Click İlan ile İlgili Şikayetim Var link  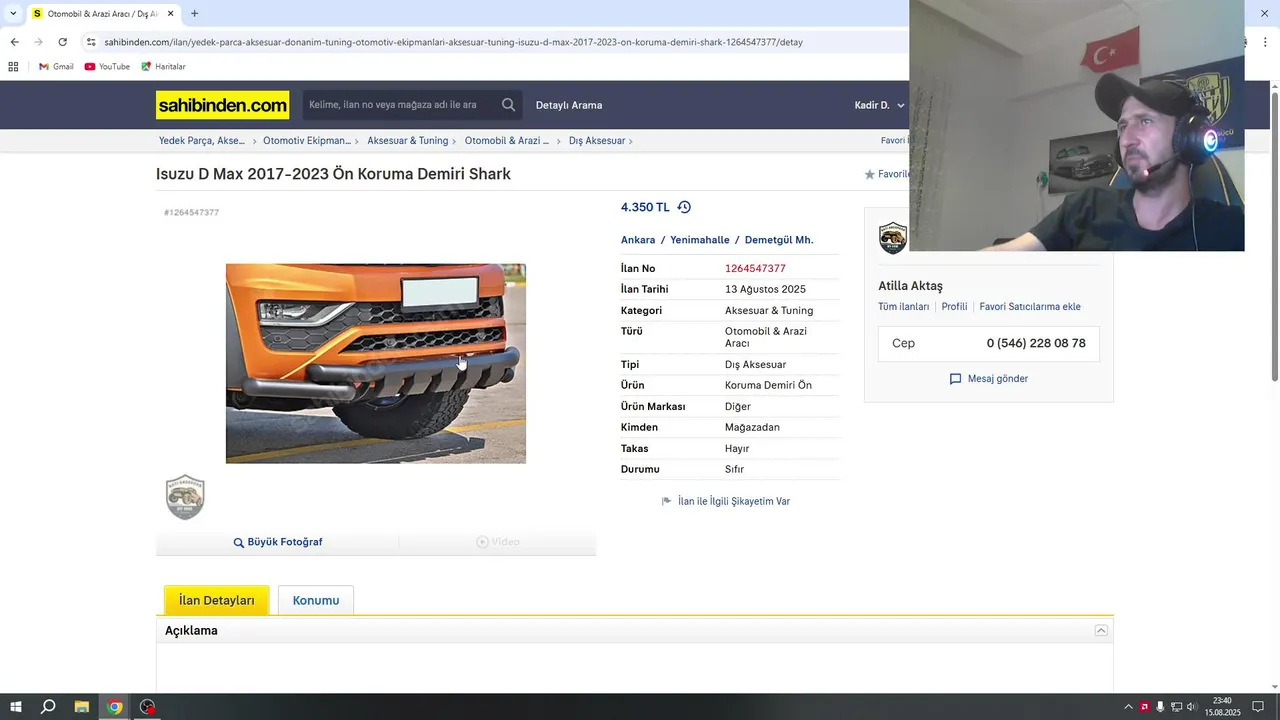tap(734, 501)
